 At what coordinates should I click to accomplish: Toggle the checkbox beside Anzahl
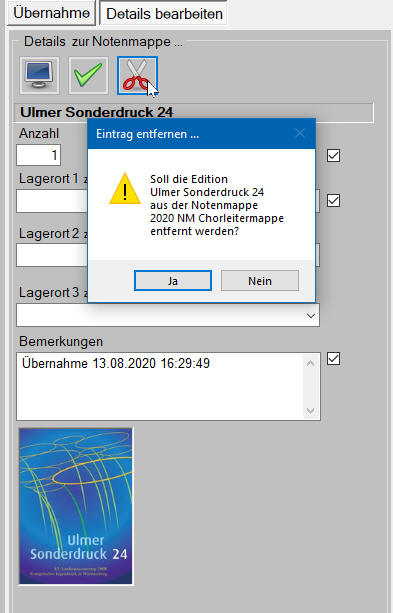coord(334,156)
